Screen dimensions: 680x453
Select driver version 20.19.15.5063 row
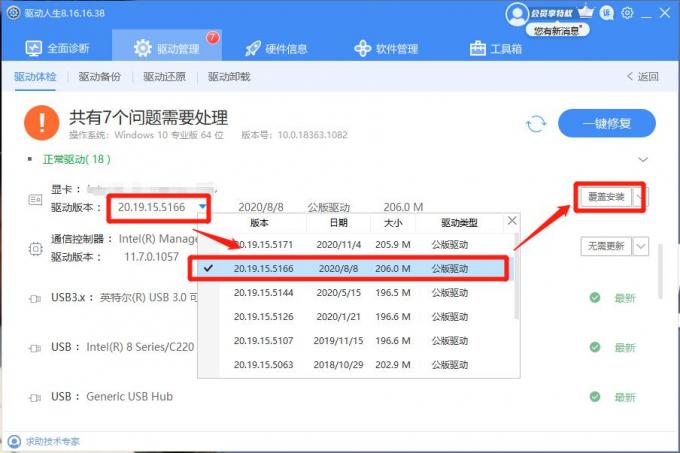(x=356, y=365)
